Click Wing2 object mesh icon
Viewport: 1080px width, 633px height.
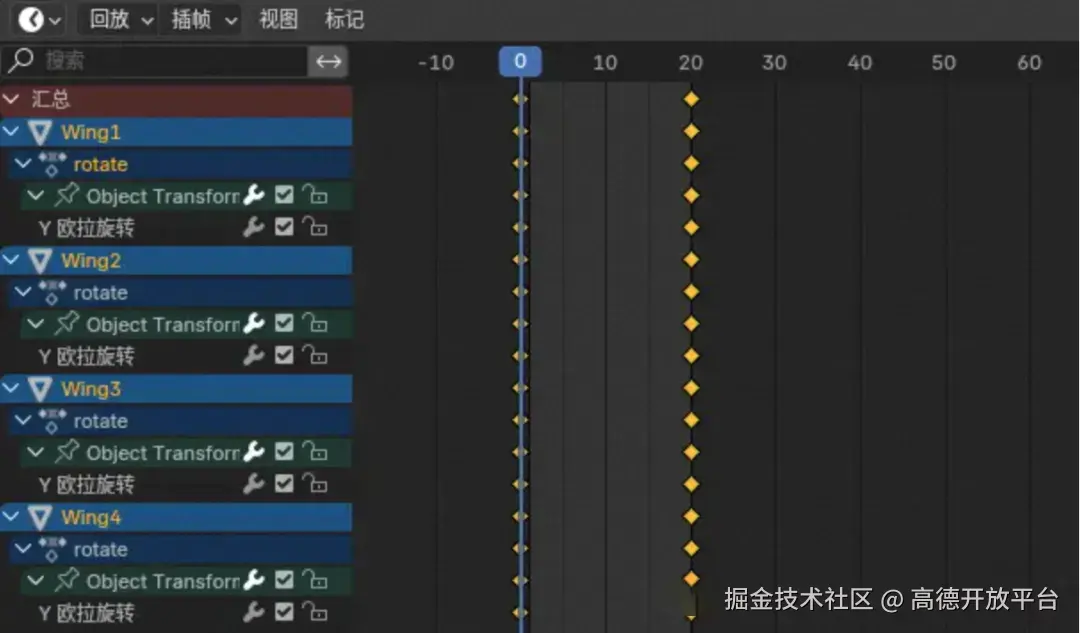tap(40, 260)
